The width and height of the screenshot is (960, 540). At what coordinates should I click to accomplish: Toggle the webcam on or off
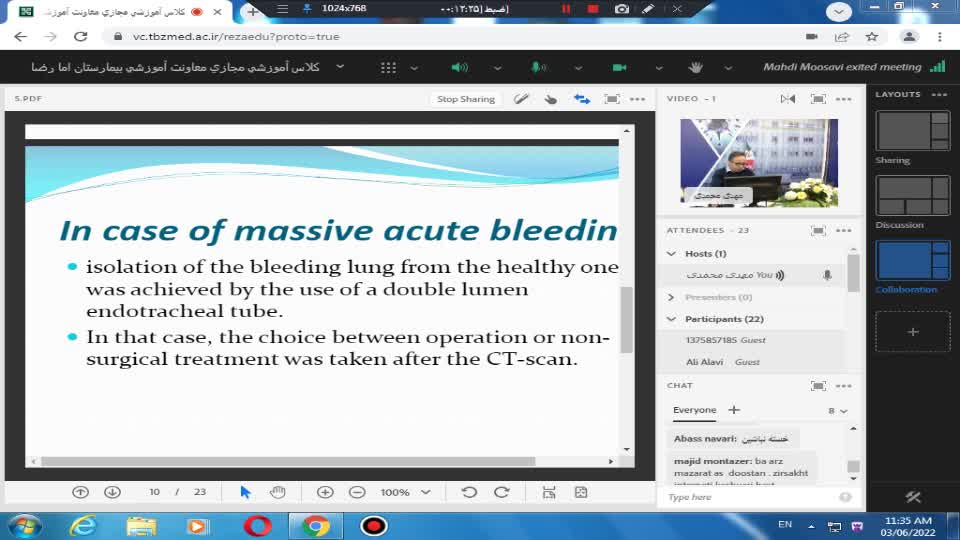tap(619, 67)
